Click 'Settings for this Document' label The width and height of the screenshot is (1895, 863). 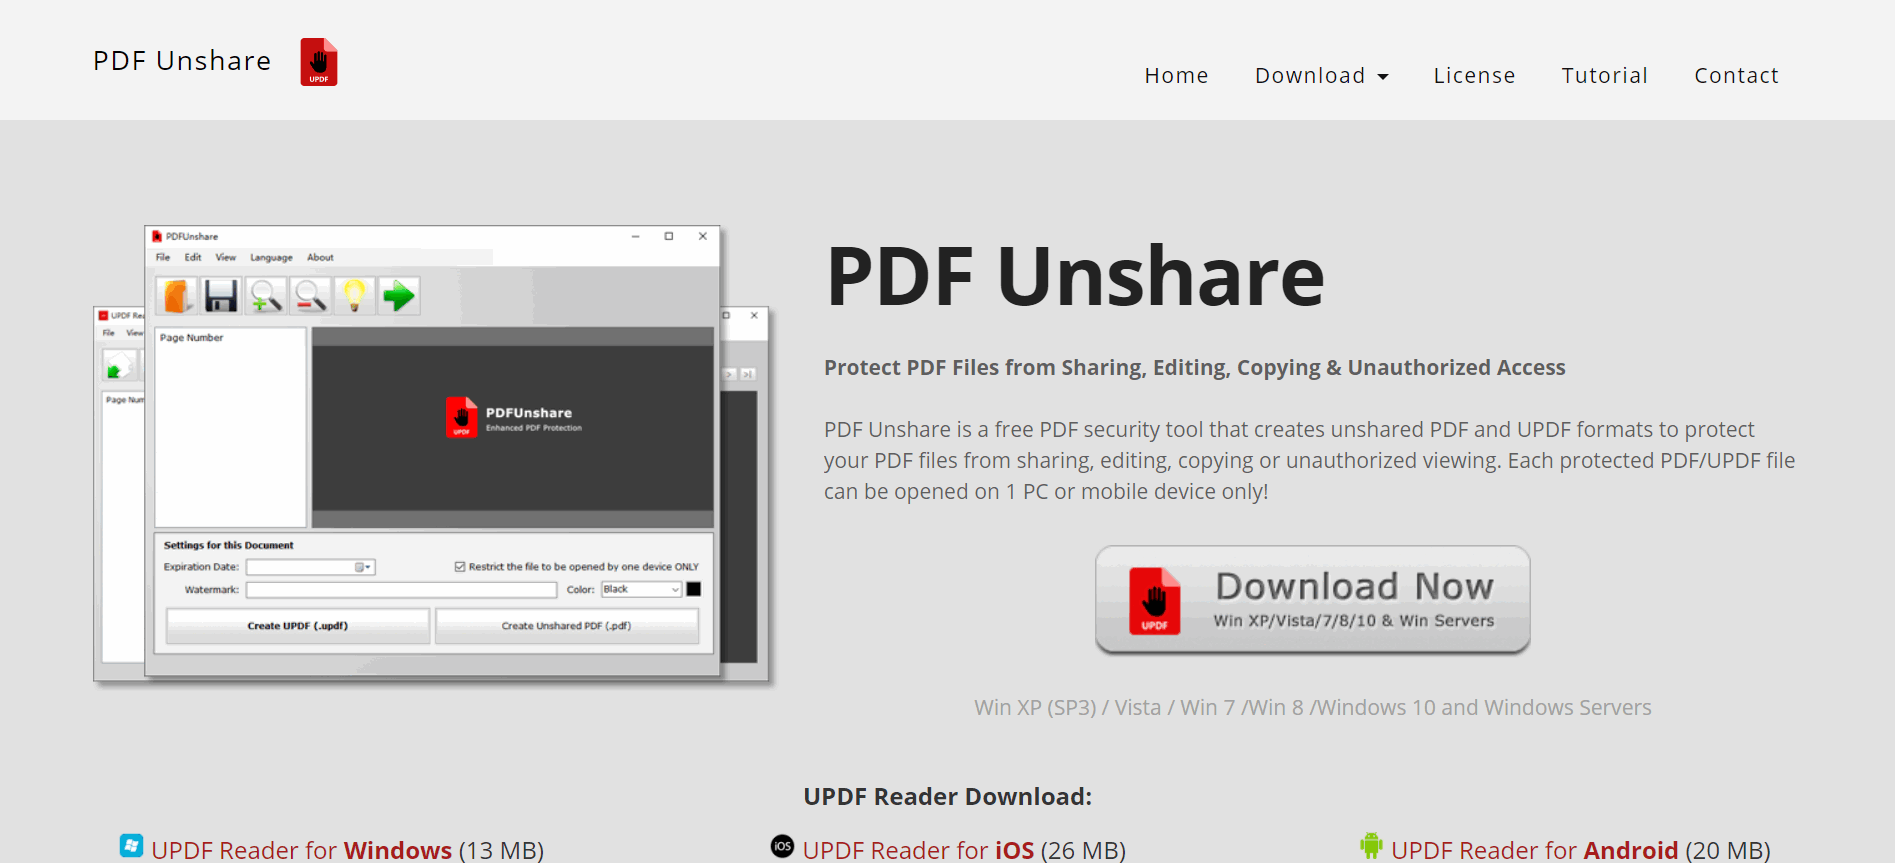click(229, 546)
